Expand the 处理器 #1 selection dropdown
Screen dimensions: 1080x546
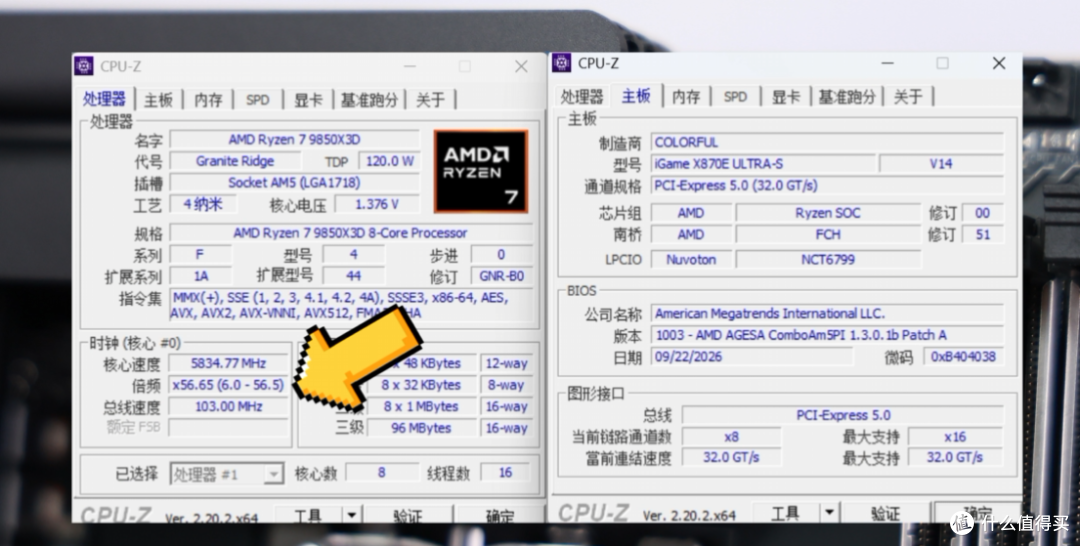pyautogui.click(x=274, y=474)
